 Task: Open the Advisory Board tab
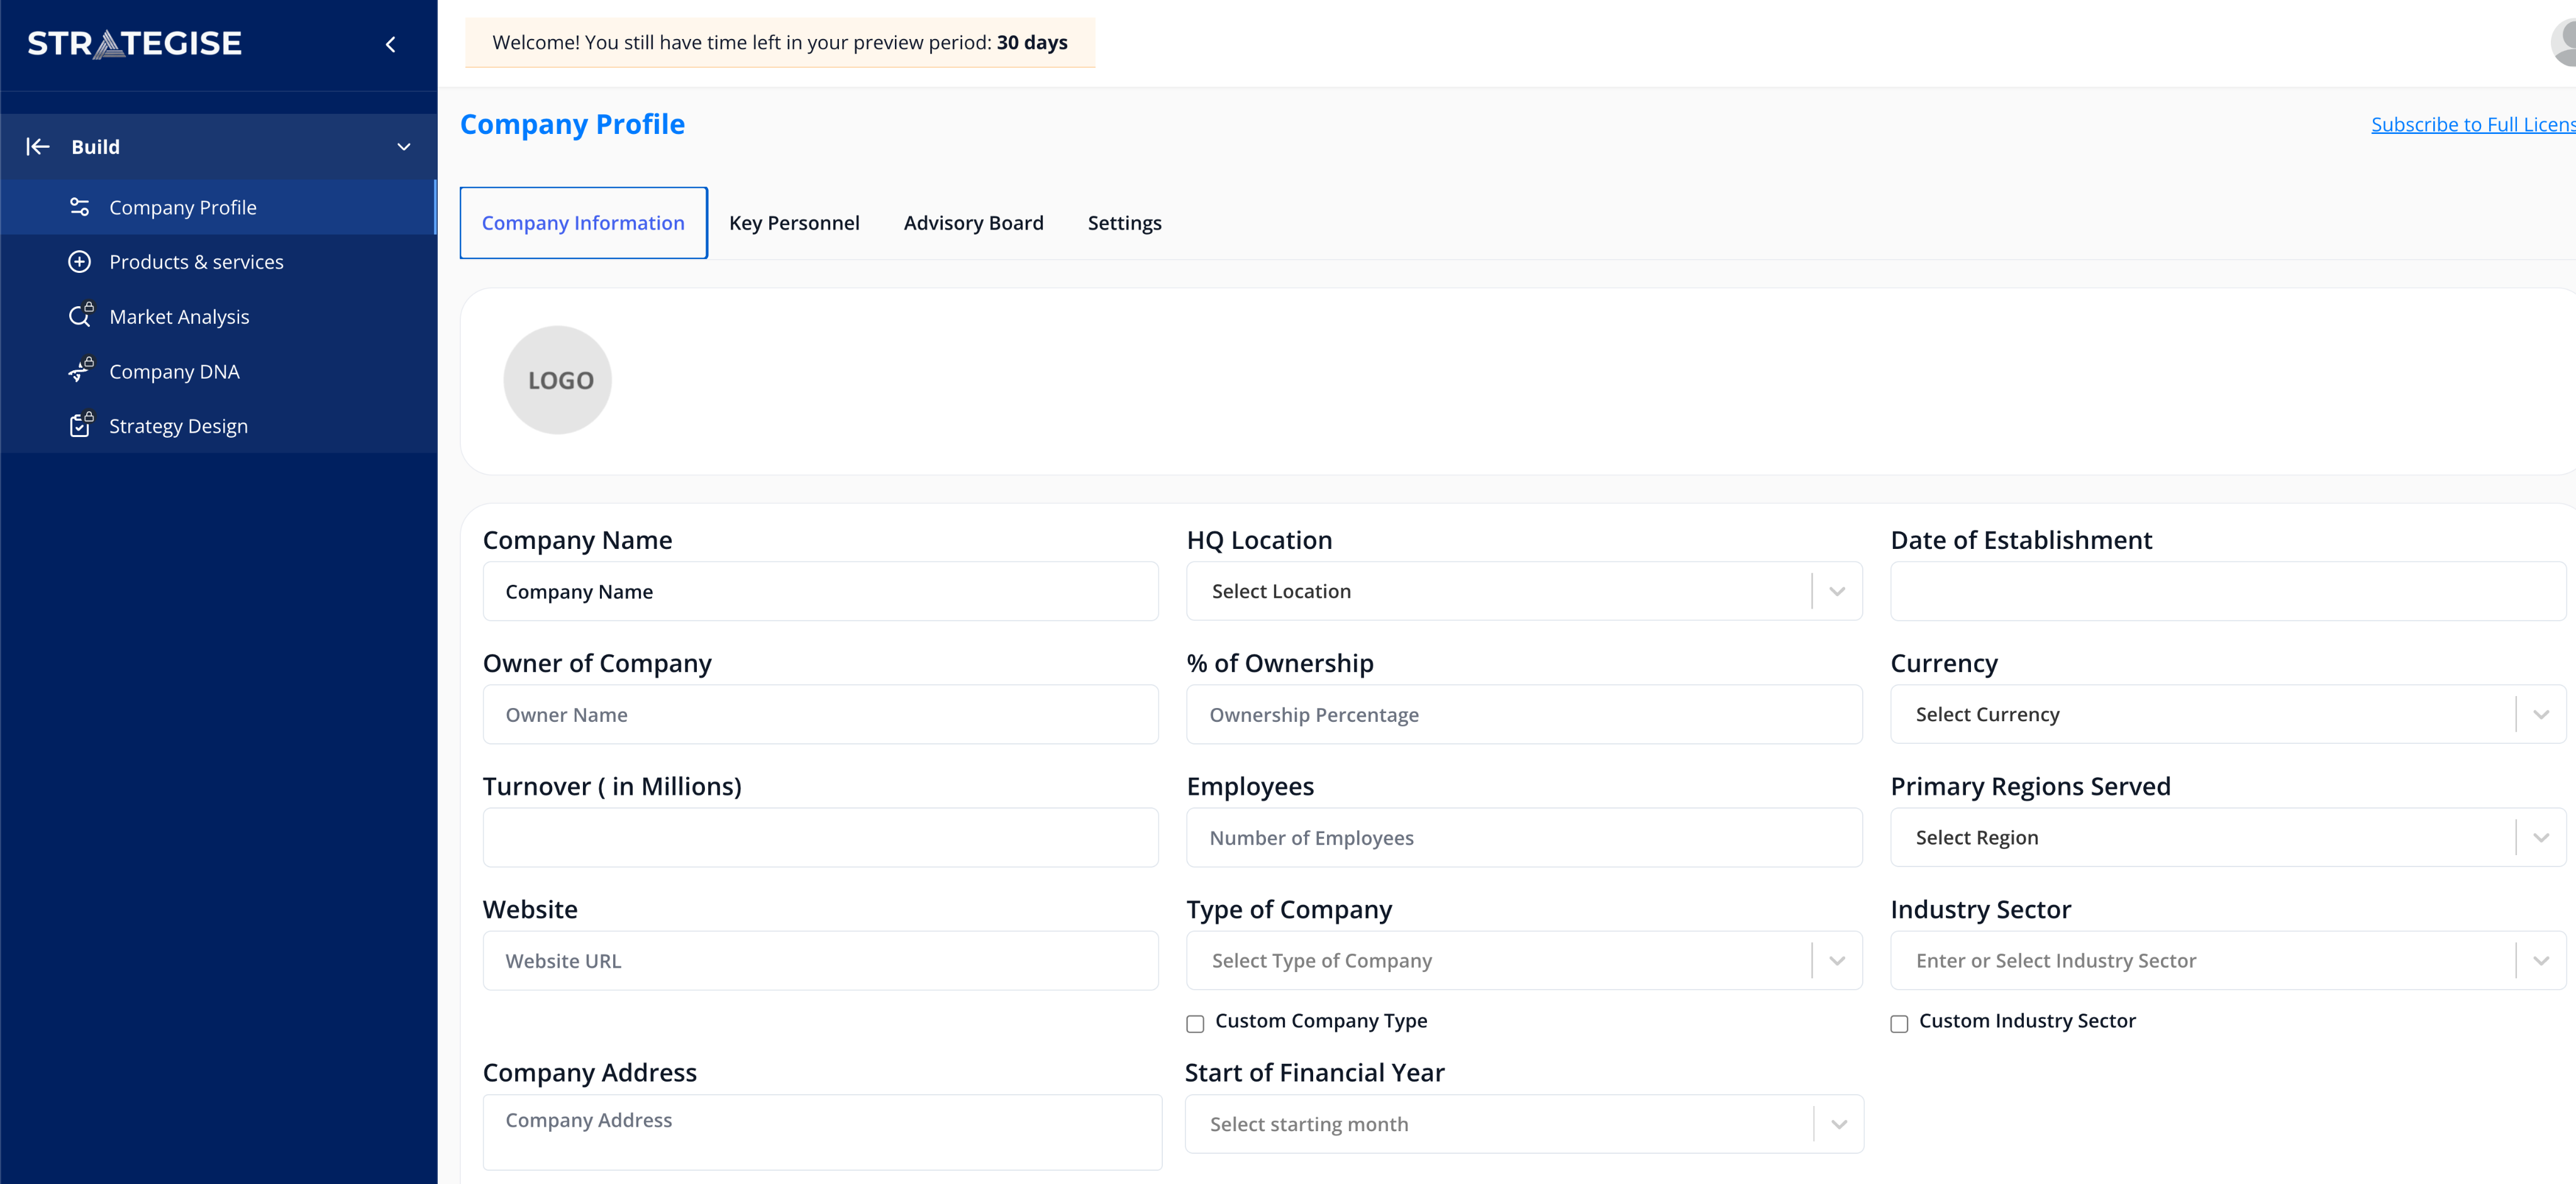[x=973, y=222]
